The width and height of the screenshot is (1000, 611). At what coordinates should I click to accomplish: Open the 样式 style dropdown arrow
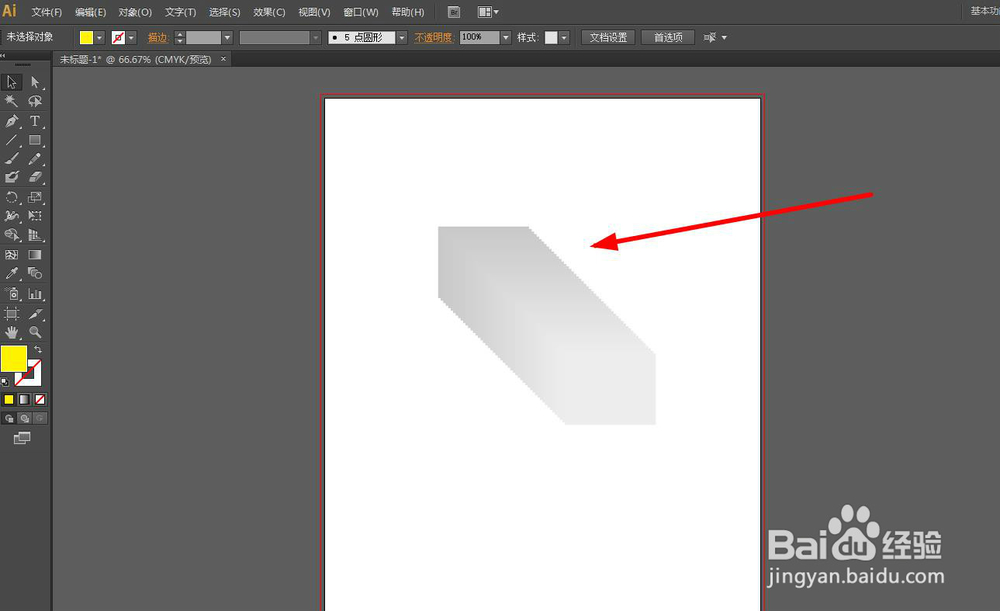(x=564, y=38)
